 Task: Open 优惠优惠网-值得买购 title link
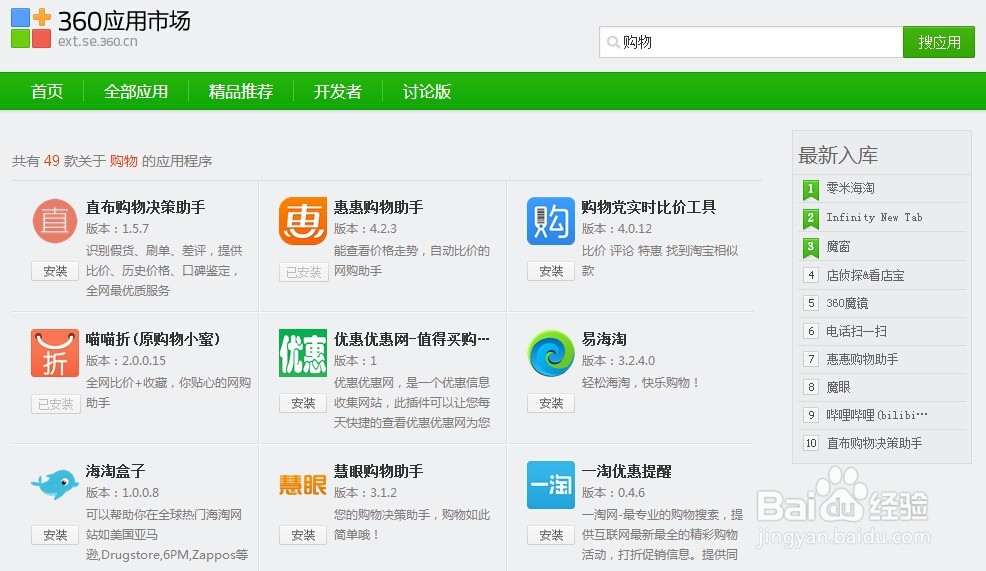[x=411, y=339]
